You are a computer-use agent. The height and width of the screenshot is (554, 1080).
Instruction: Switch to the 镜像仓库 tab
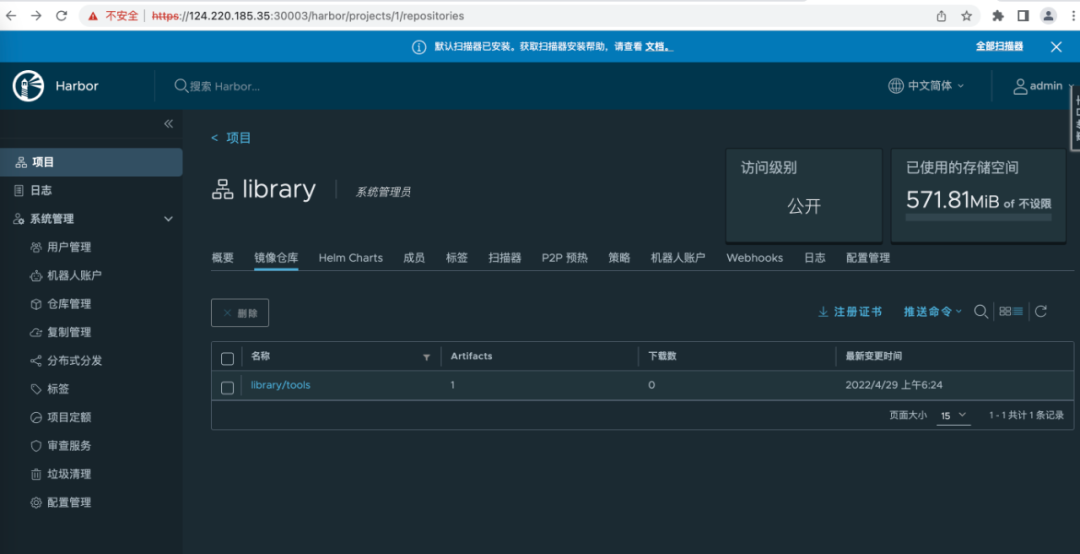pyautogui.click(x=276, y=258)
